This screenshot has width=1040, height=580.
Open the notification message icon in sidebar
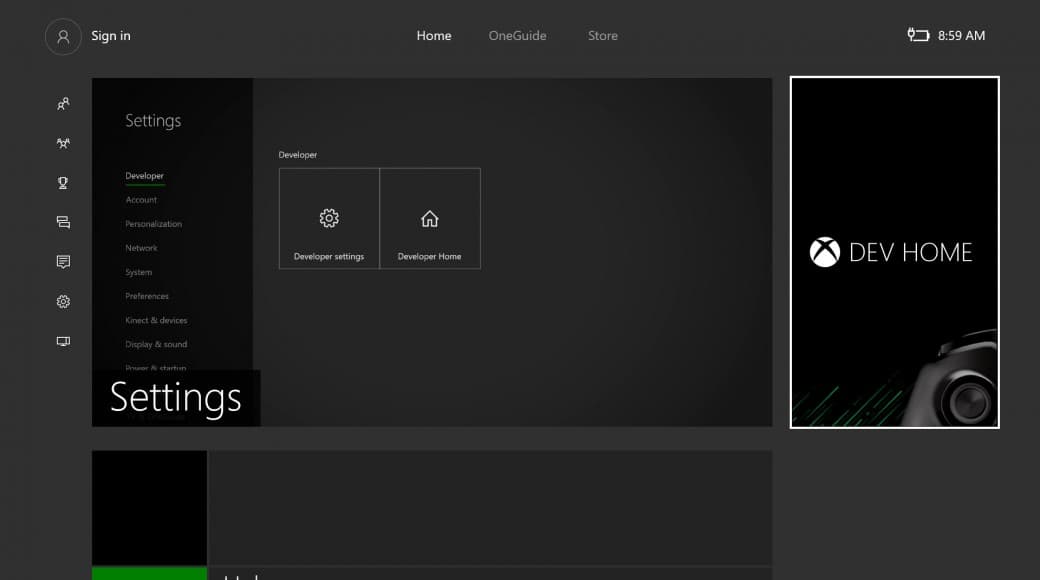tap(62, 261)
